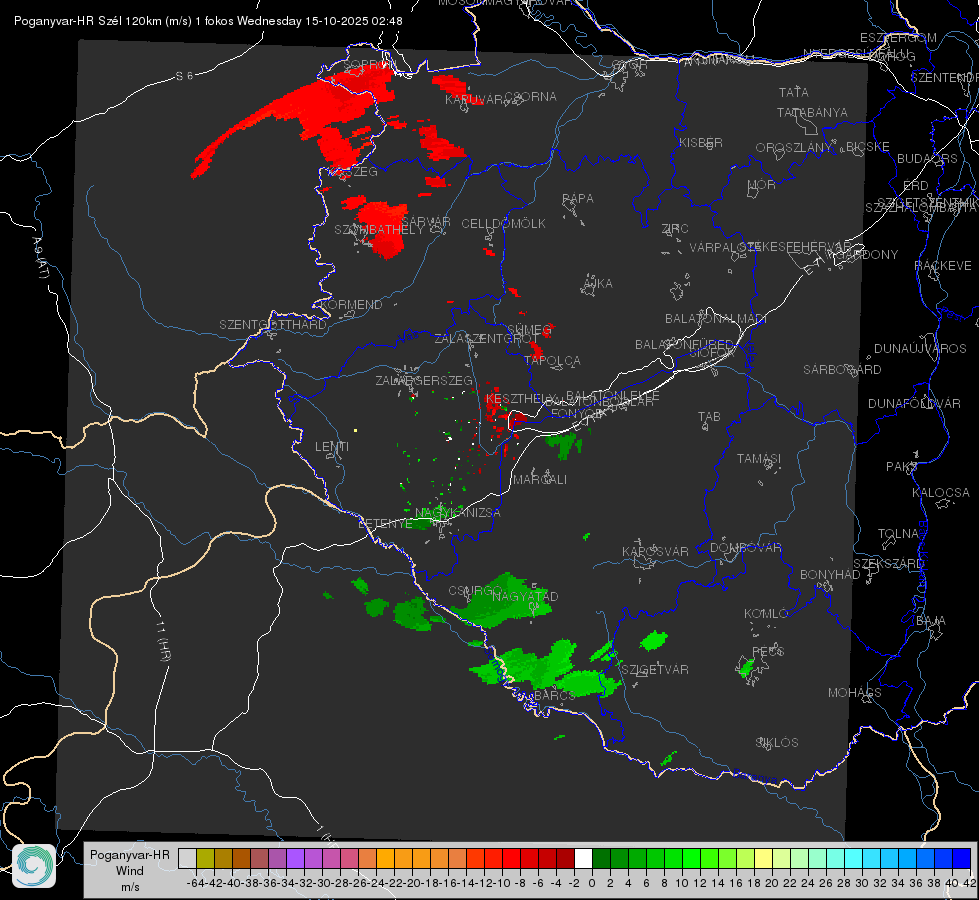Click the LENTI town label

point(332,447)
